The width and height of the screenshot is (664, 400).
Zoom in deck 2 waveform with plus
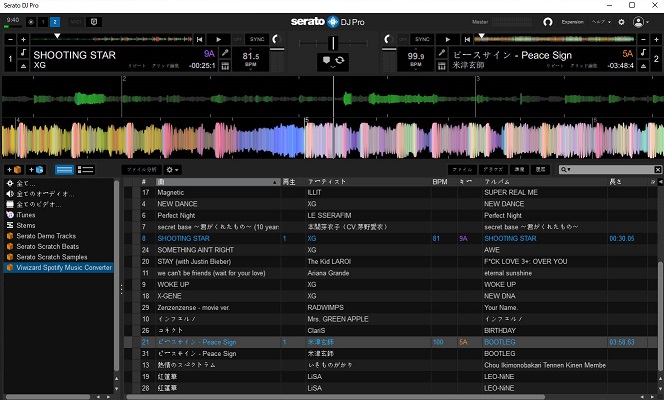point(656,39)
